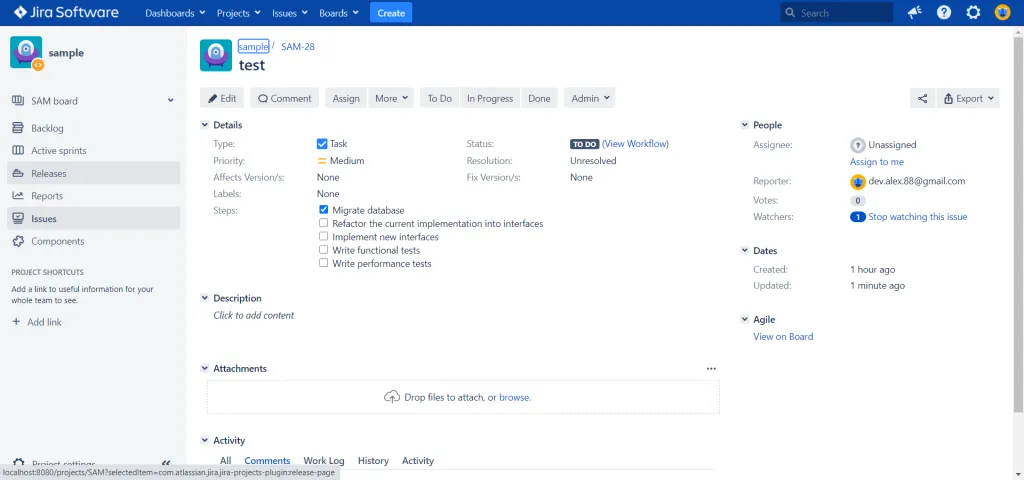This screenshot has width=1024, height=480.
Task: Open the Projects dropdown menu
Action: click(x=238, y=12)
